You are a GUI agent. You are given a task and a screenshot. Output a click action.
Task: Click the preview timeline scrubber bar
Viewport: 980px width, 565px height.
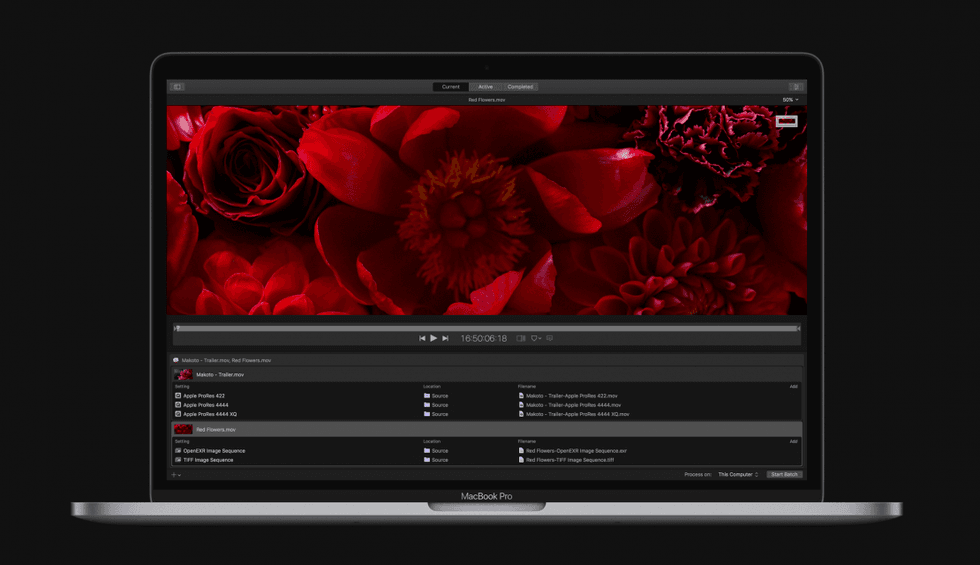tap(487, 328)
